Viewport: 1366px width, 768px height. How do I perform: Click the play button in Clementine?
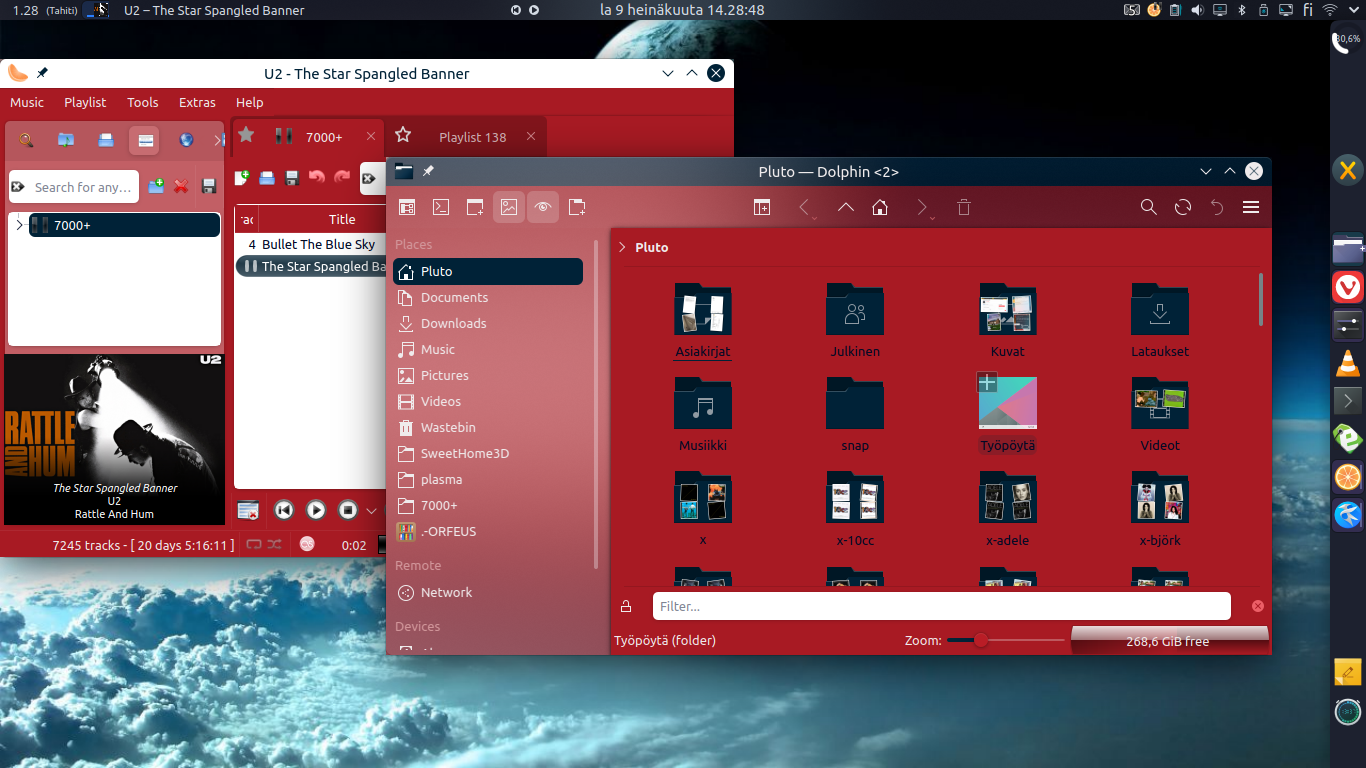click(x=316, y=510)
